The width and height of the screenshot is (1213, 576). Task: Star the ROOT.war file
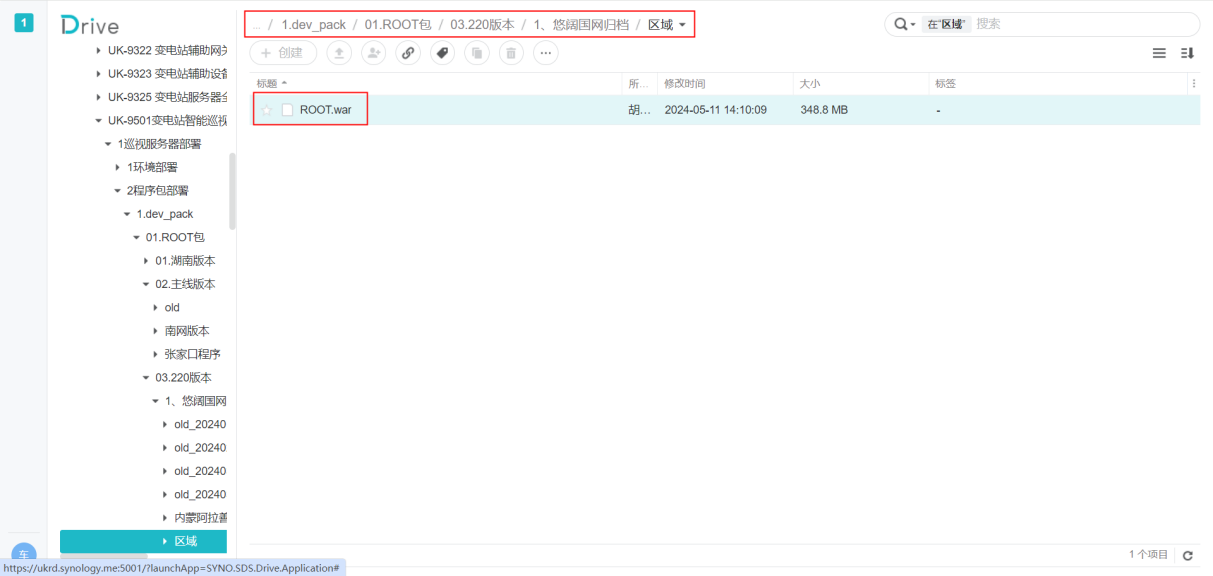tap(267, 110)
